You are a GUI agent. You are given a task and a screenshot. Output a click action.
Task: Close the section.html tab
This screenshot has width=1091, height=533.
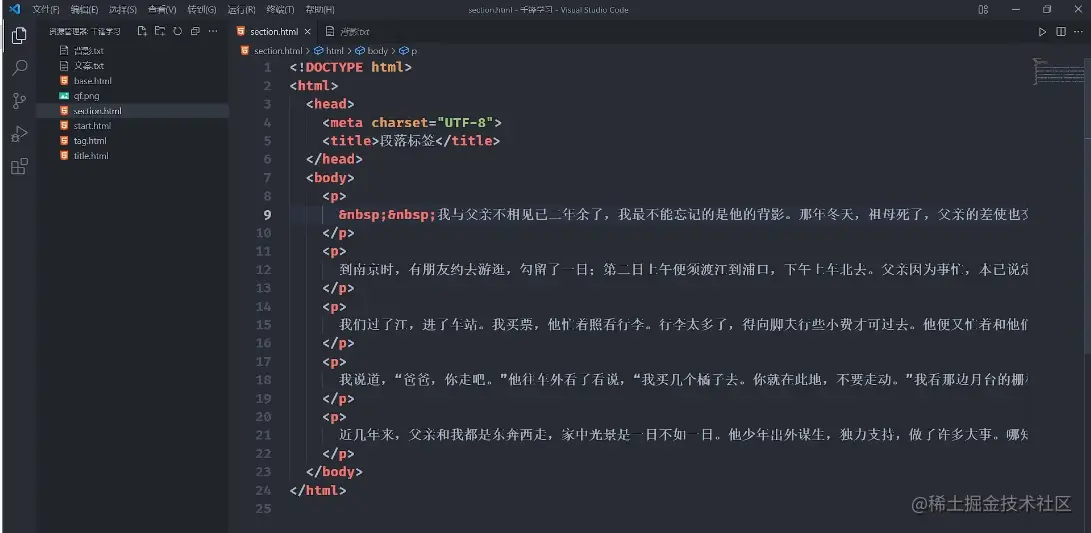click(x=308, y=32)
